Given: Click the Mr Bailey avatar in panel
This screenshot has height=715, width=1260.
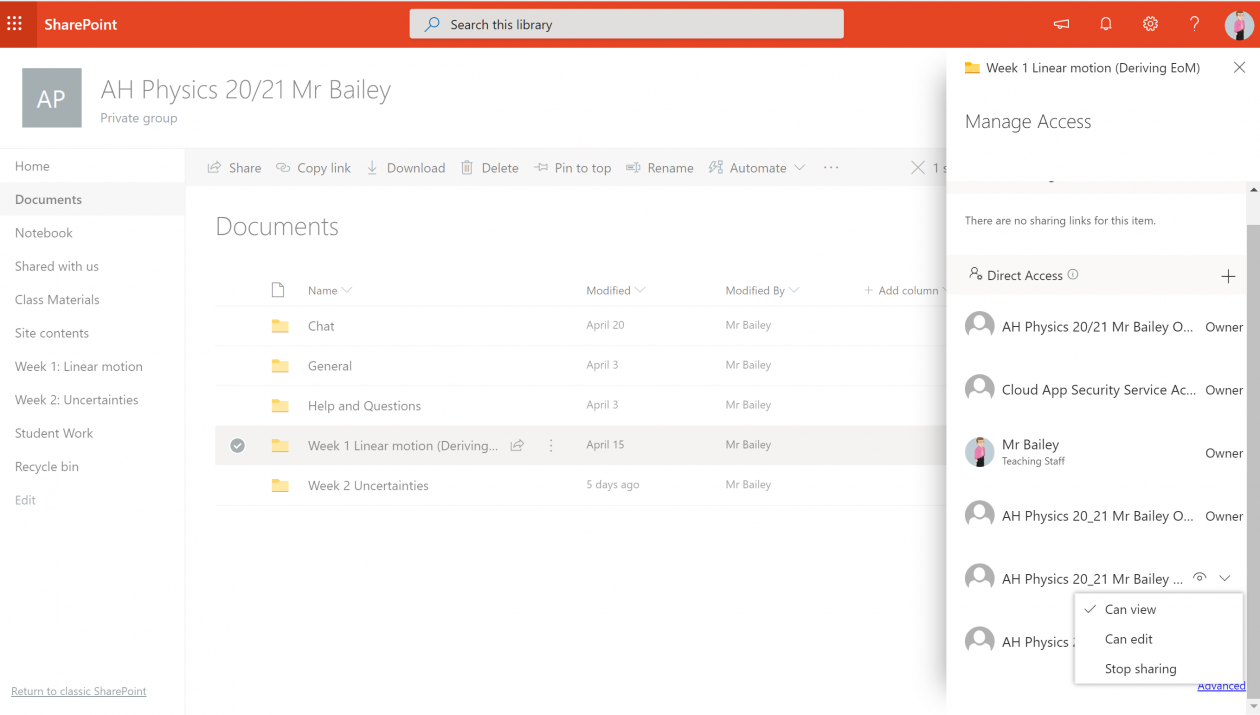Looking at the screenshot, I should tap(980, 452).
